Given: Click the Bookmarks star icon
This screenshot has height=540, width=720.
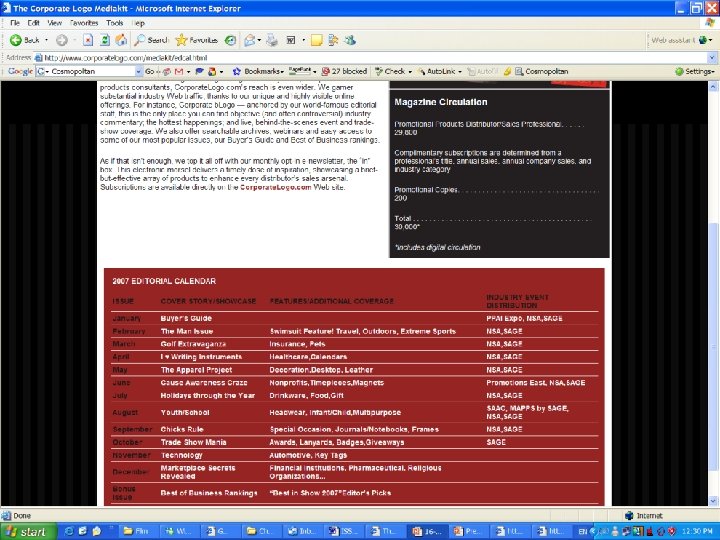Looking at the screenshot, I should point(236,71).
